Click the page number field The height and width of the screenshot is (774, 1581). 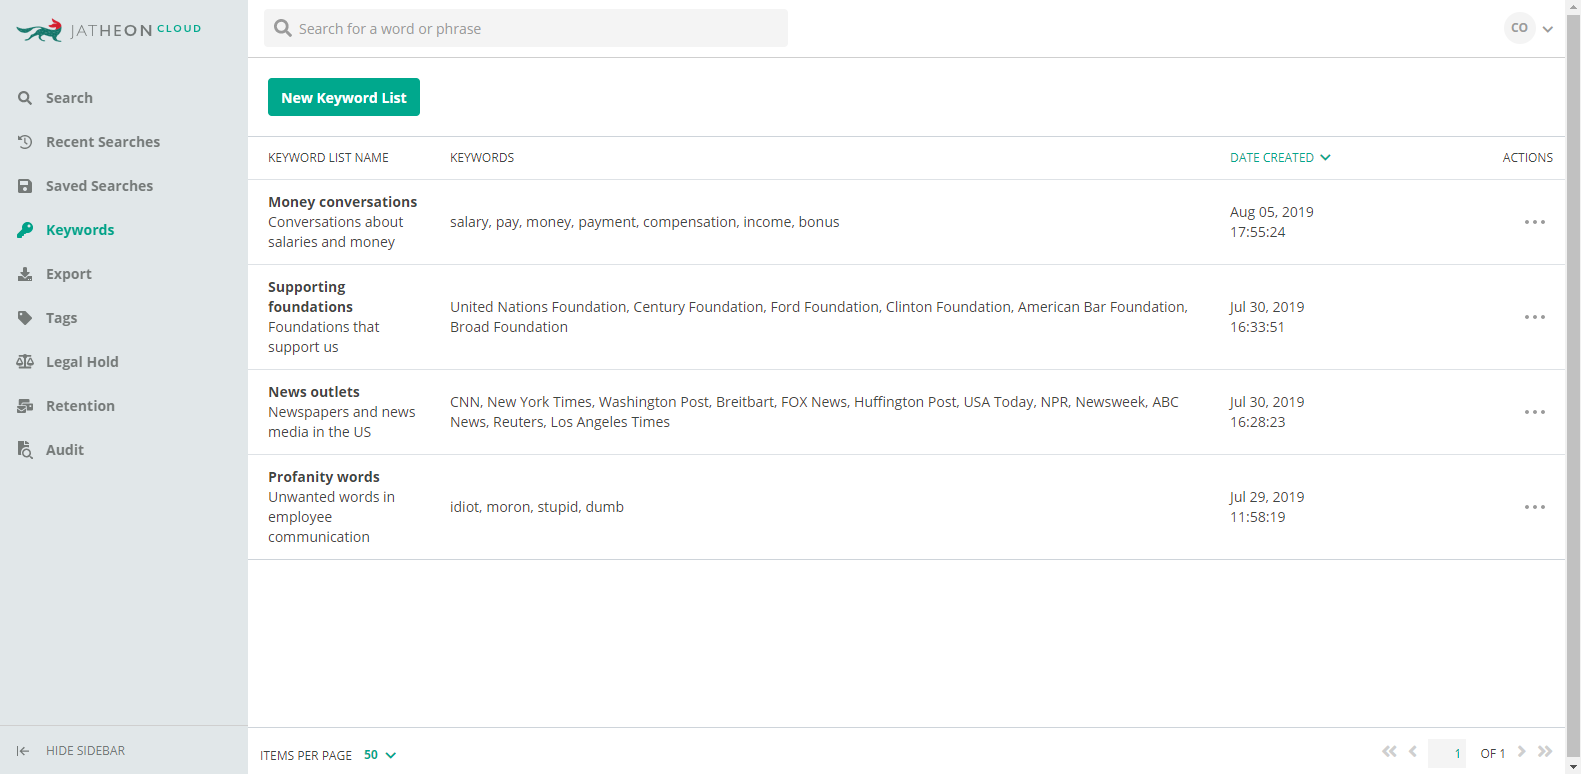pyautogui.click(x=1447, y=753)
